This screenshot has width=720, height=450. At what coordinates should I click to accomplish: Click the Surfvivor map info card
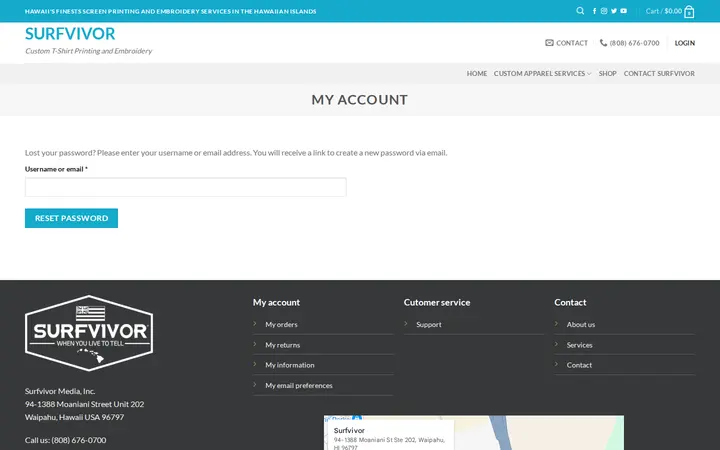point(392,435)
